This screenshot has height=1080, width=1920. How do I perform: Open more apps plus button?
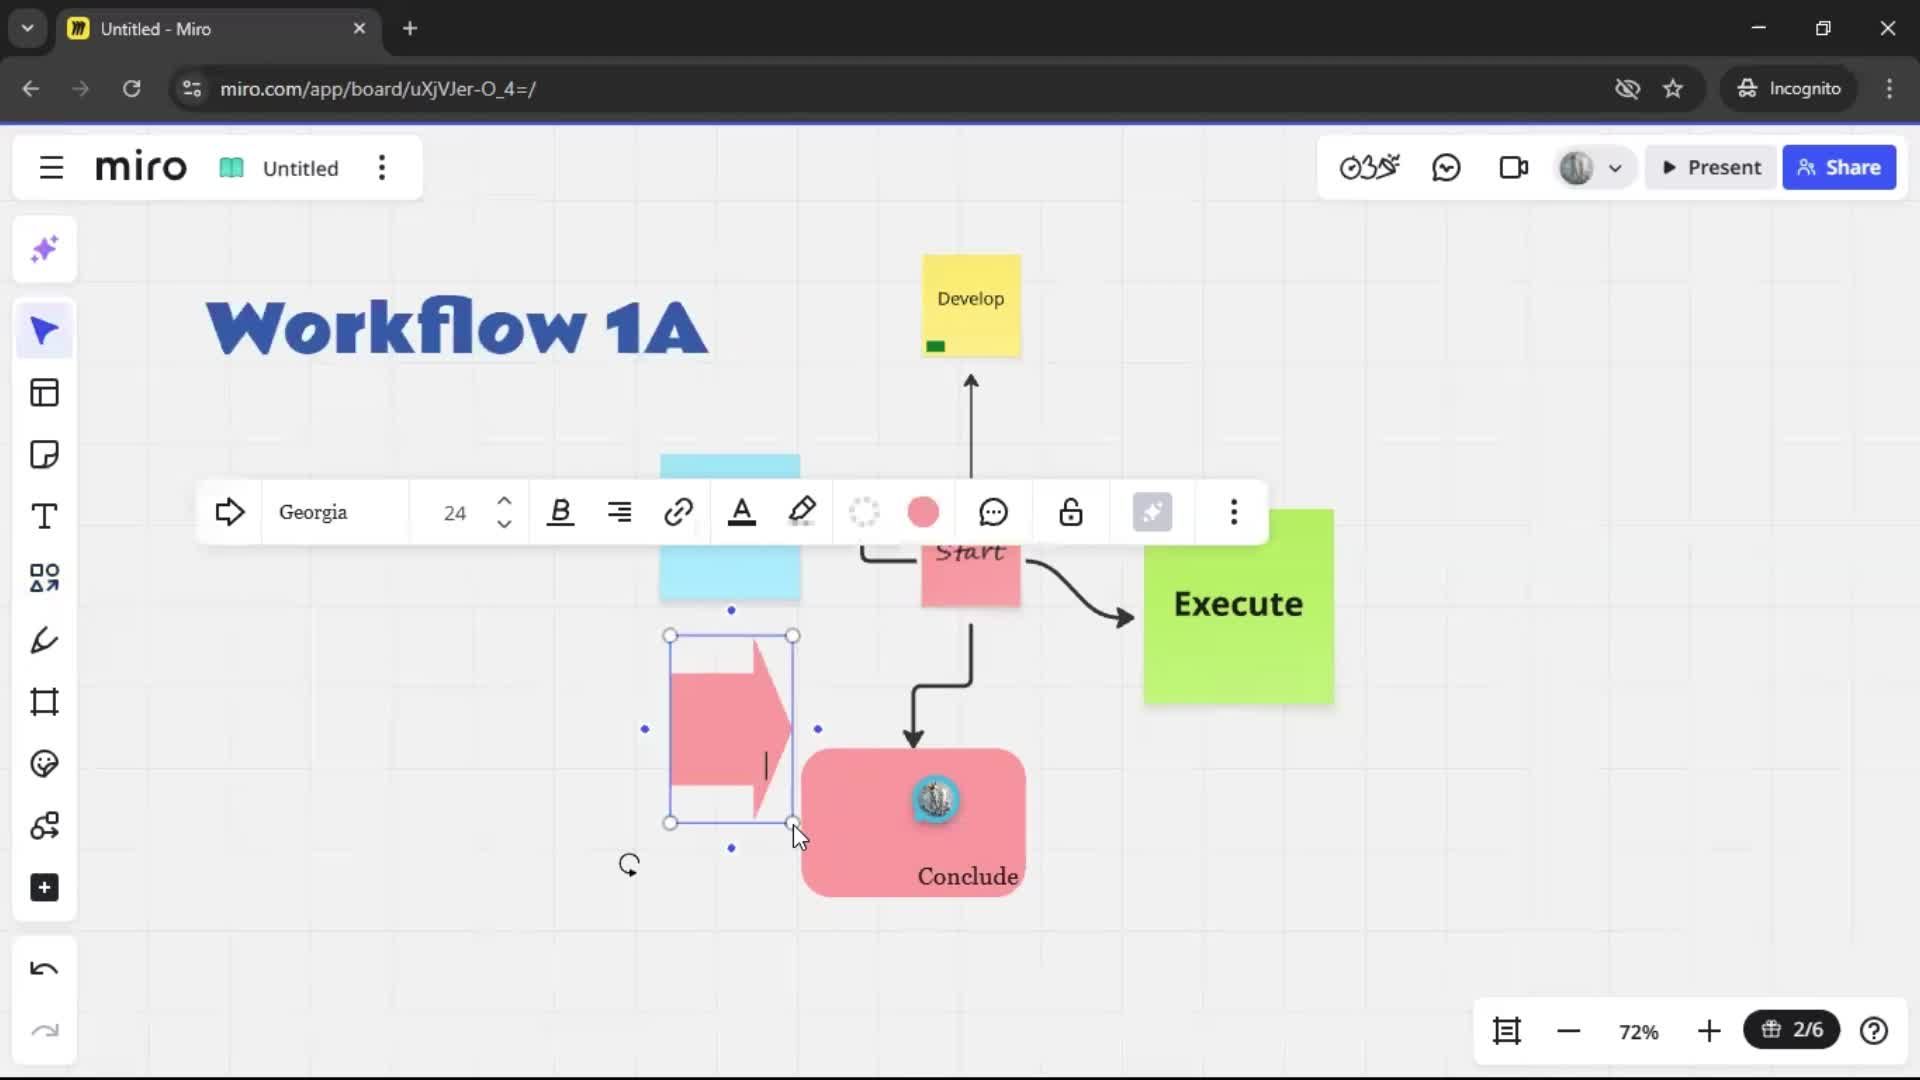tap(44, 888)
